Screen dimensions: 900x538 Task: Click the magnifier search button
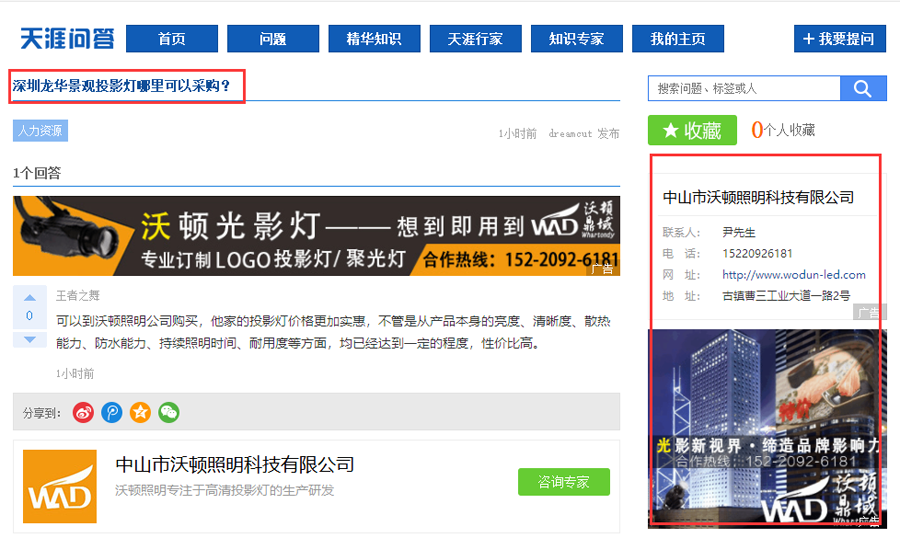tap(863, 88)
